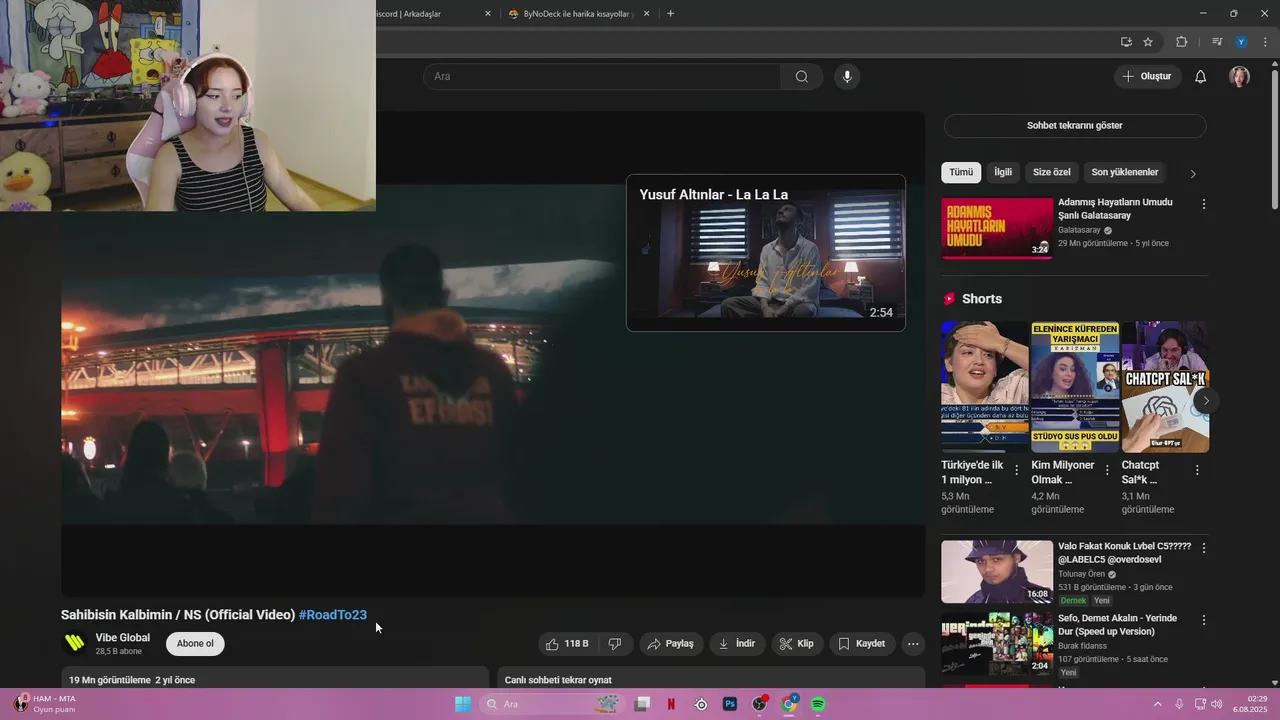Open Spotify from the taskbar

coord(818,704)
